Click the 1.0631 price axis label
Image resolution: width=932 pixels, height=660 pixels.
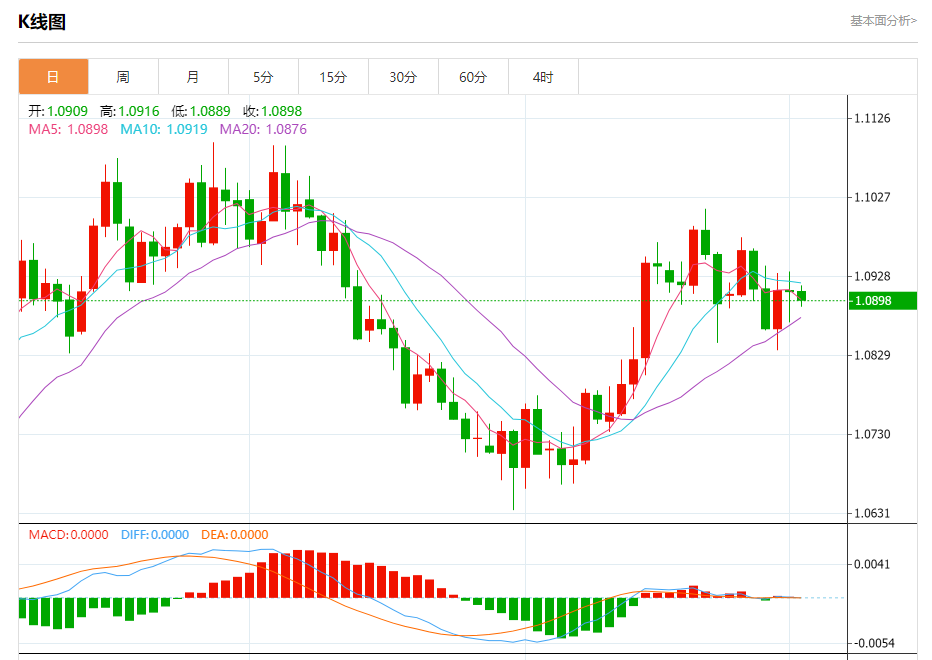pos(872,514)
